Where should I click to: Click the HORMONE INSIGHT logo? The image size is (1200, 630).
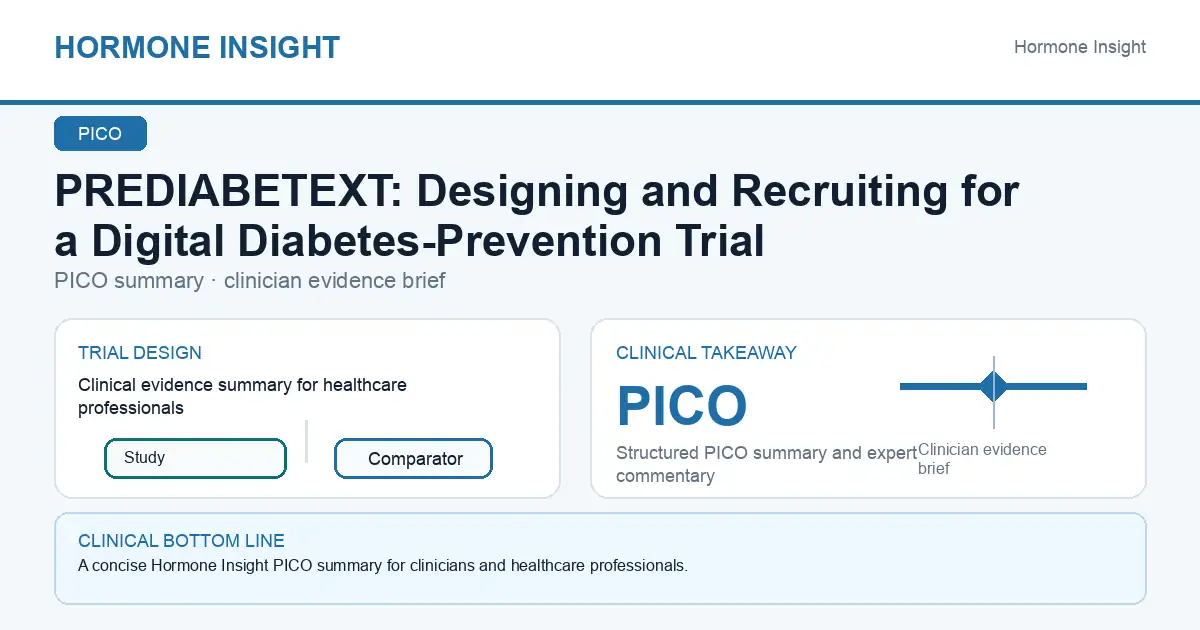(197, 47)
